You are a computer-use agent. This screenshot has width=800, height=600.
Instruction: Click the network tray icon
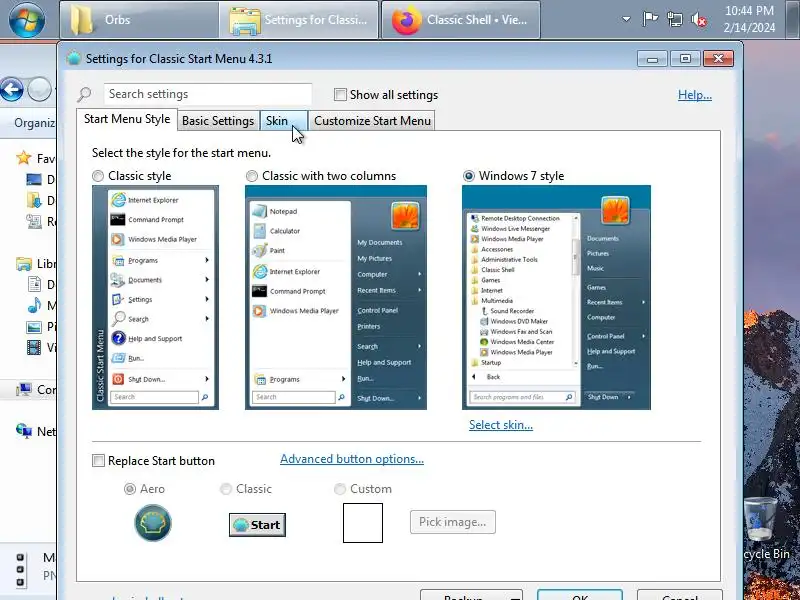674,20
